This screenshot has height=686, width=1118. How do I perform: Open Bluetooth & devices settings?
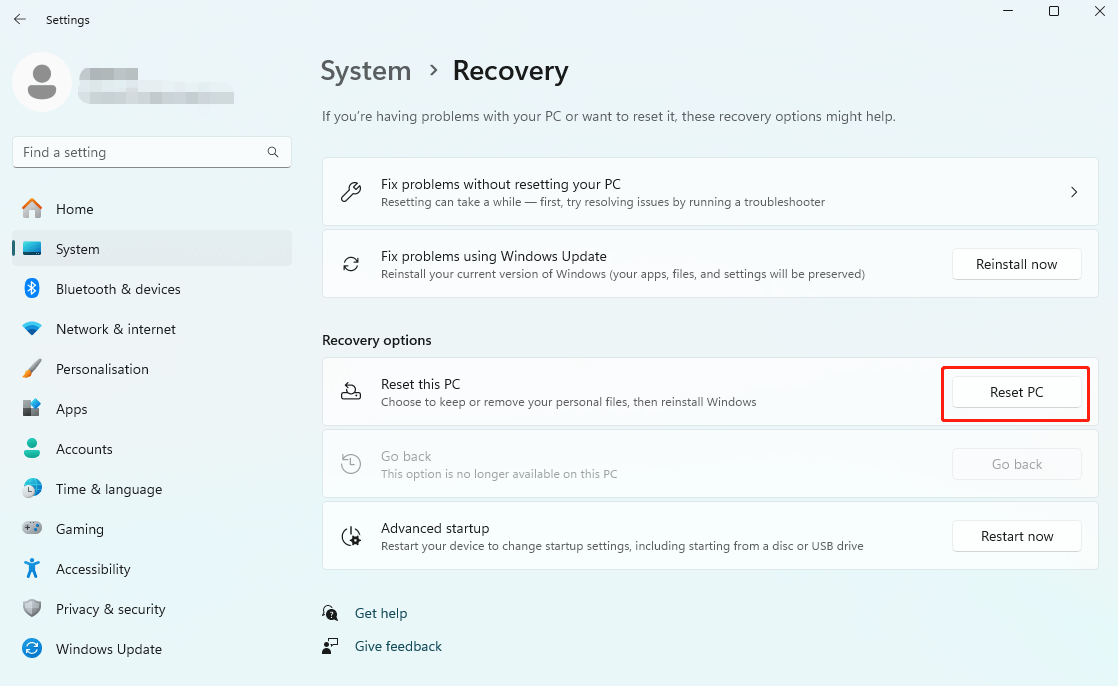click(x=152, y=289)
